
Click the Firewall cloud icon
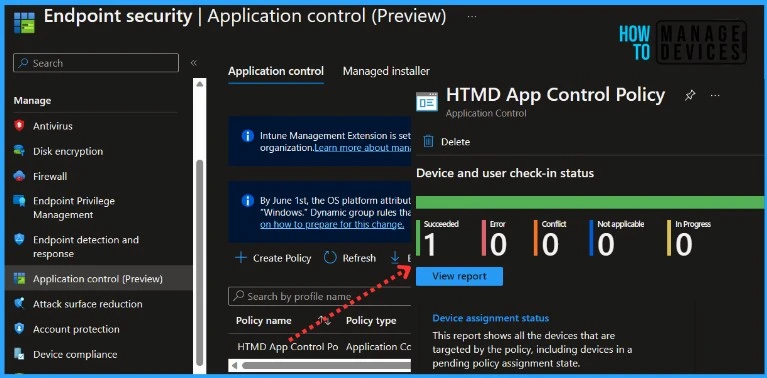click(x=20, y=176)
